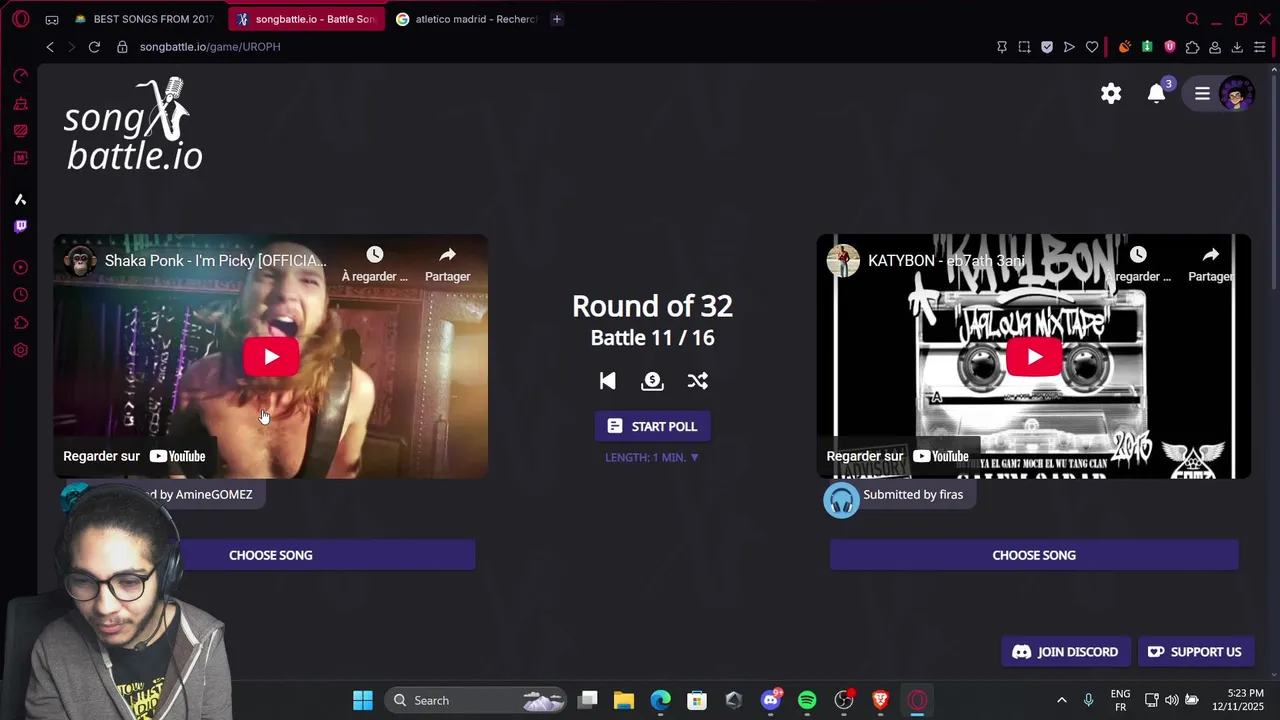Open the GX Control speedometer icon
Screen dimensions: 1280x720
pyautogui.click(x=20, y=76)
